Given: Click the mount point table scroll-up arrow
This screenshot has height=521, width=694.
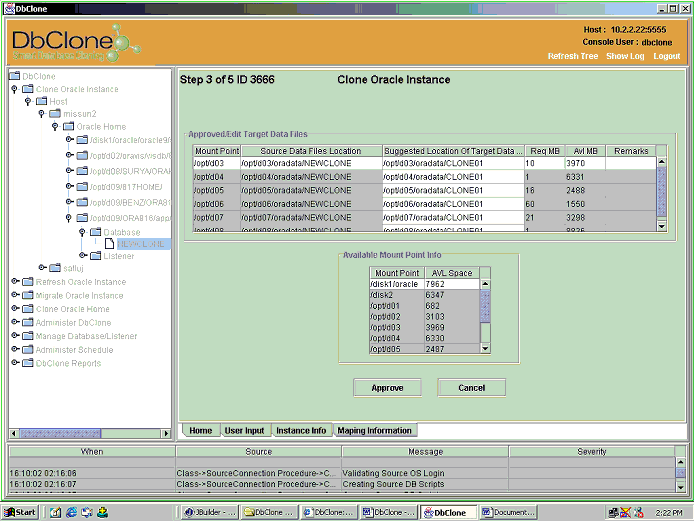Looking at the screenshot, I should (485, 284).
